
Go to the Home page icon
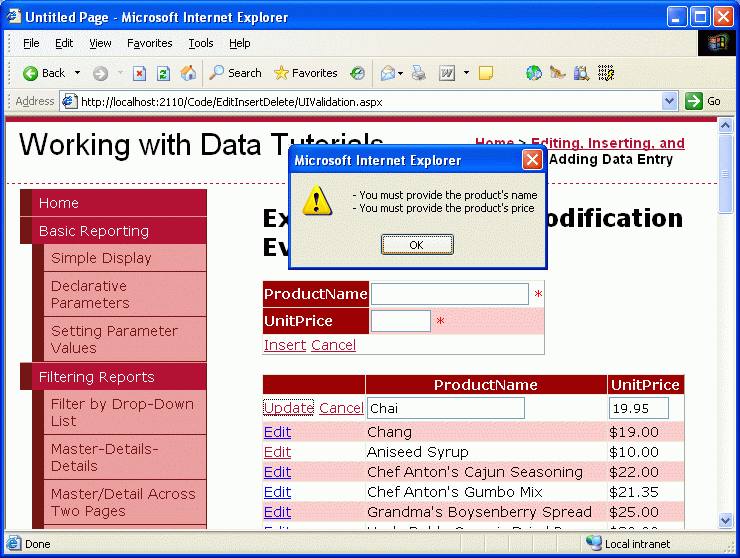pos(188,73)
